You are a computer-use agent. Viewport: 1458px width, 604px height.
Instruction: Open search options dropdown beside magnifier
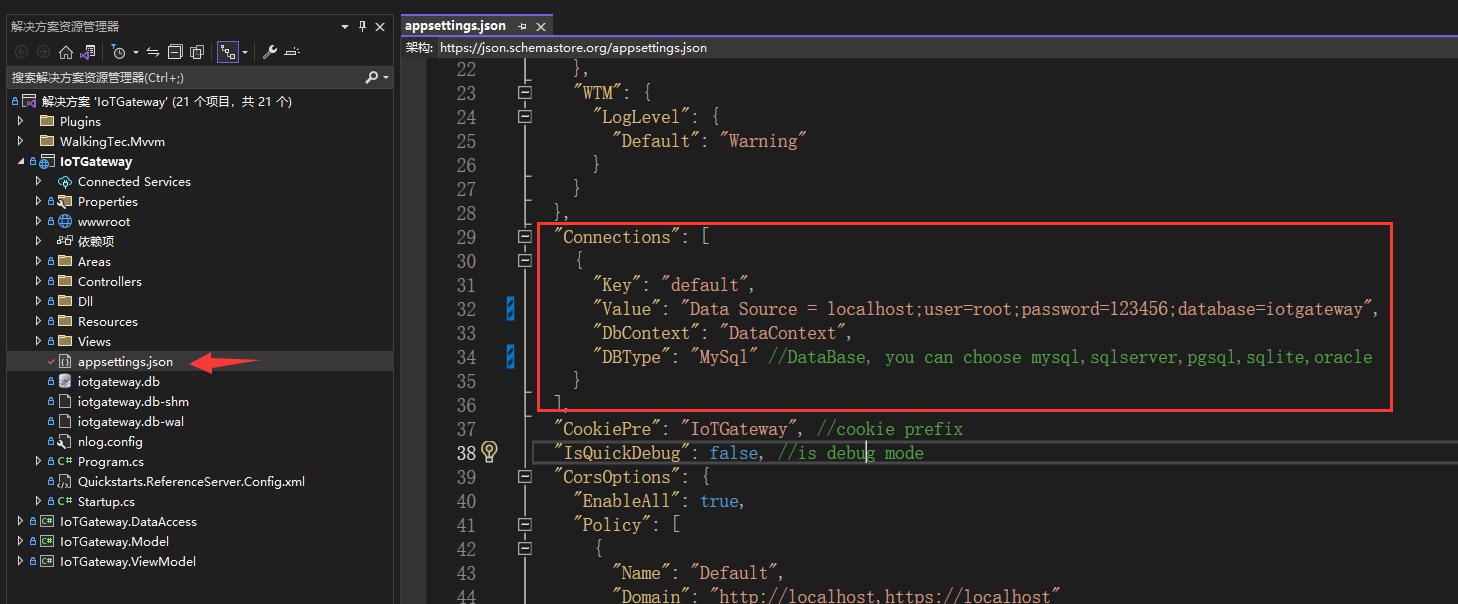386,77
